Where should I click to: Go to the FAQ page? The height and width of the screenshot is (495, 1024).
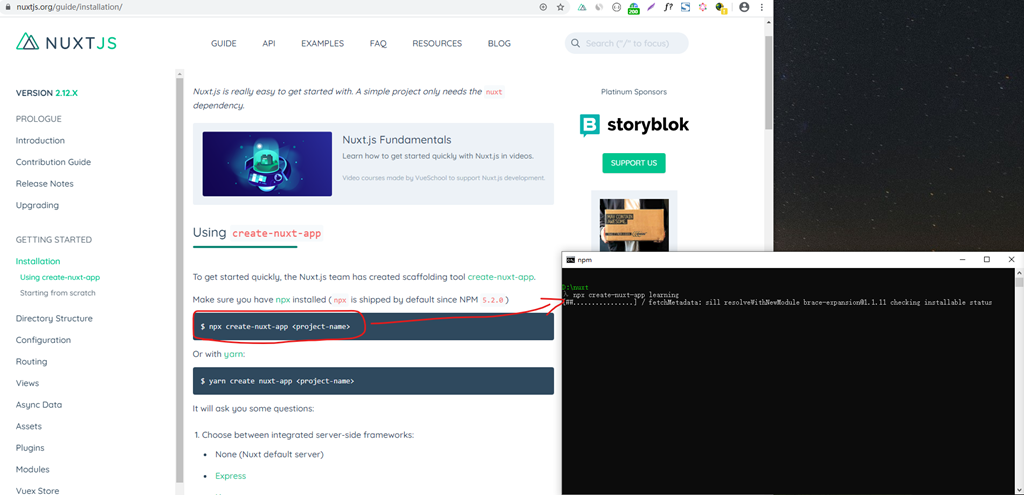pyautogui.click(x=378, y=44)
